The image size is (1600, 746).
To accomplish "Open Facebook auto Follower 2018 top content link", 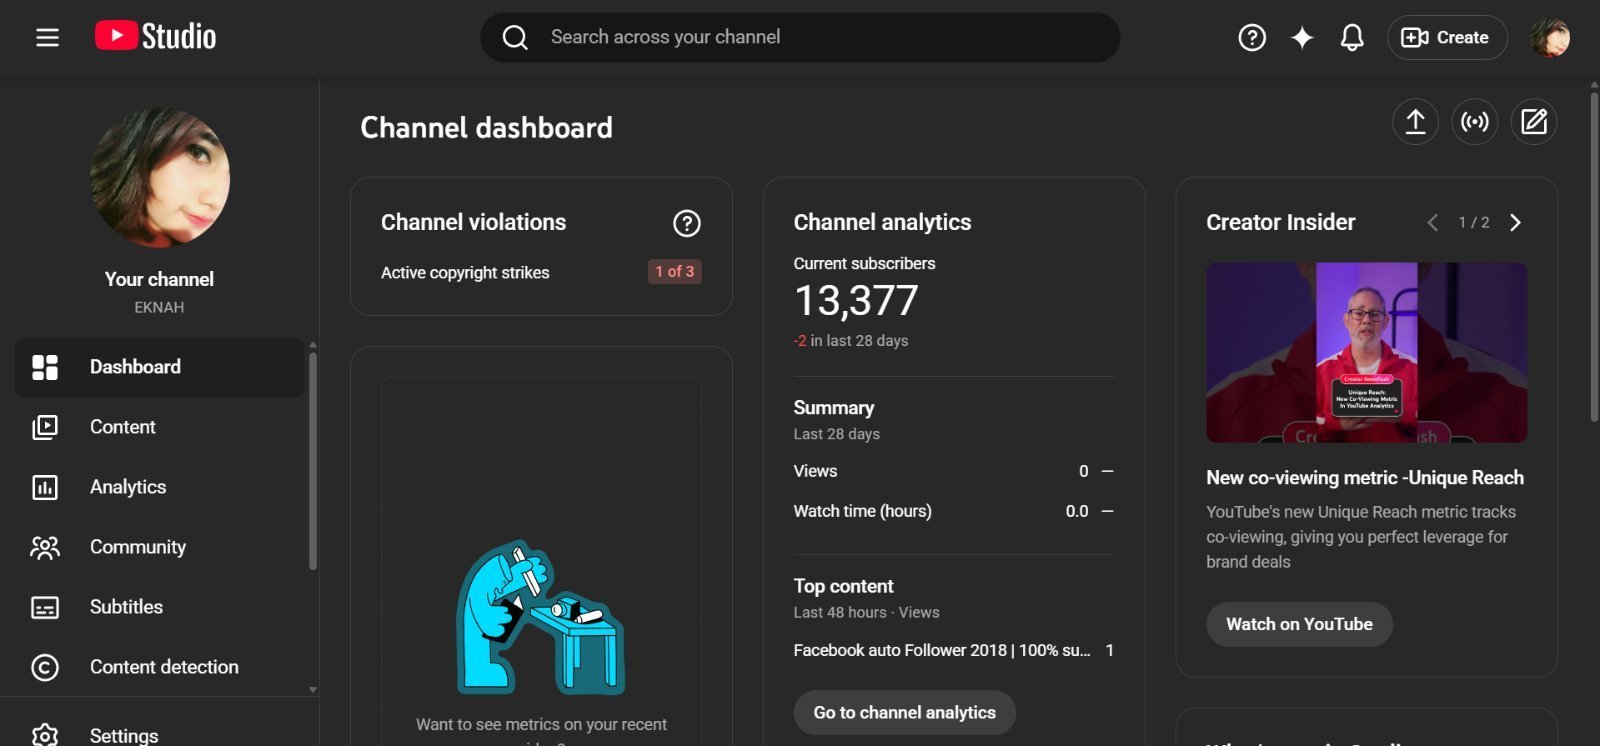I will (942, 650).
